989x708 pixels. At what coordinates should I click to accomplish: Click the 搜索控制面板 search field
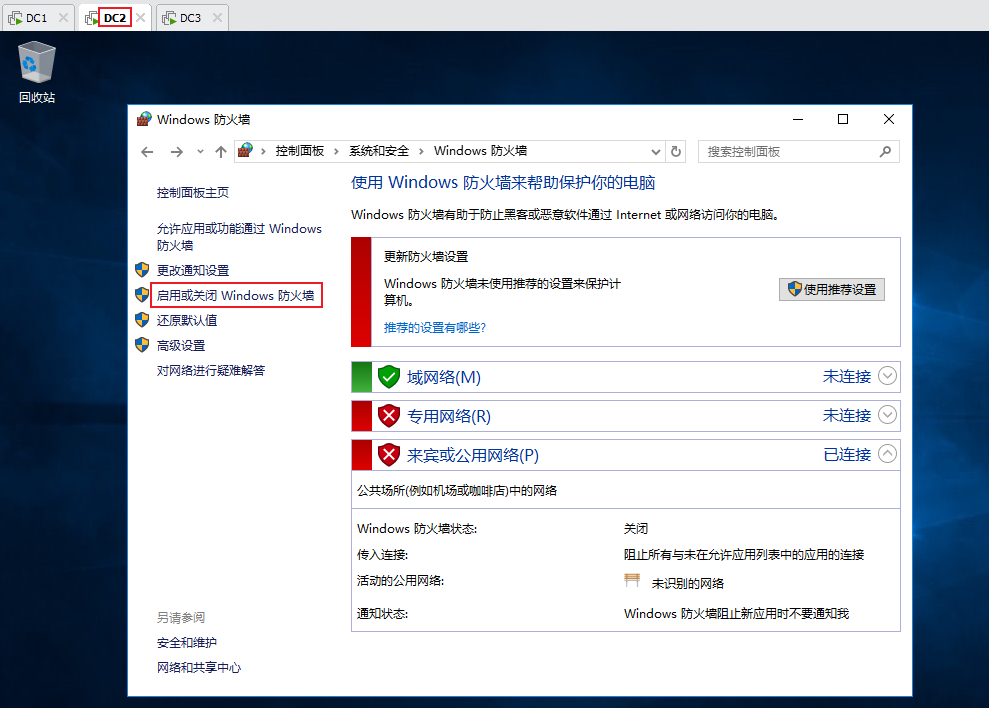[799, 151]
